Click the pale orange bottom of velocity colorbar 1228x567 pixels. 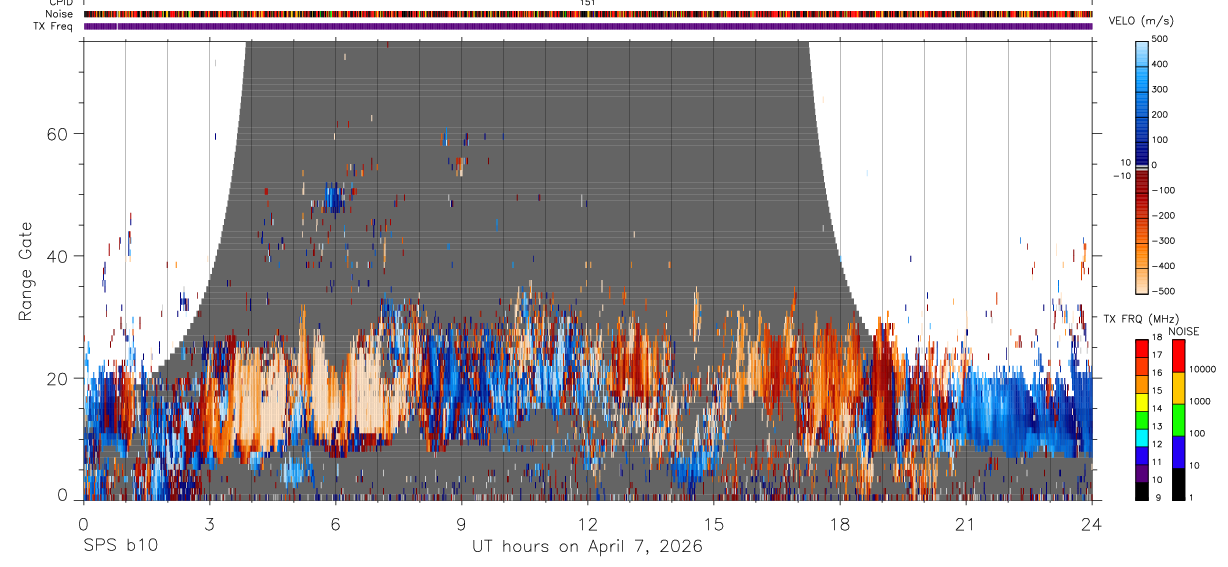click(1142, 282)
